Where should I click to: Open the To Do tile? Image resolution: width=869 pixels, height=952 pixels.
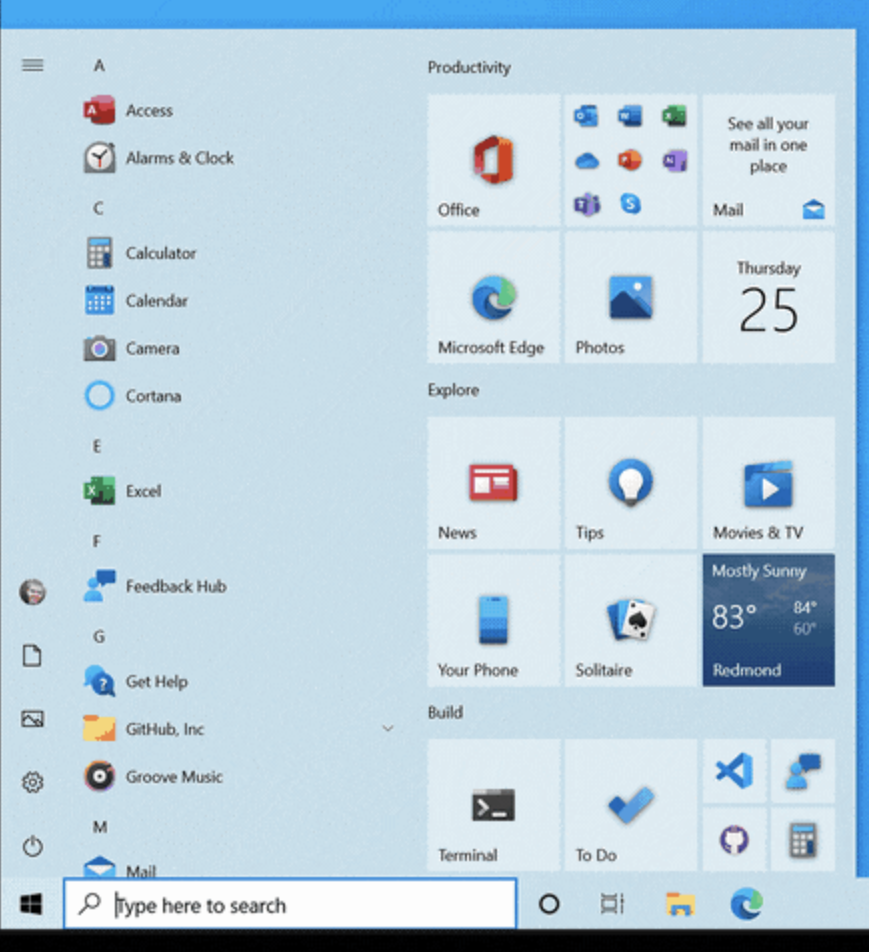click(631, 806)
